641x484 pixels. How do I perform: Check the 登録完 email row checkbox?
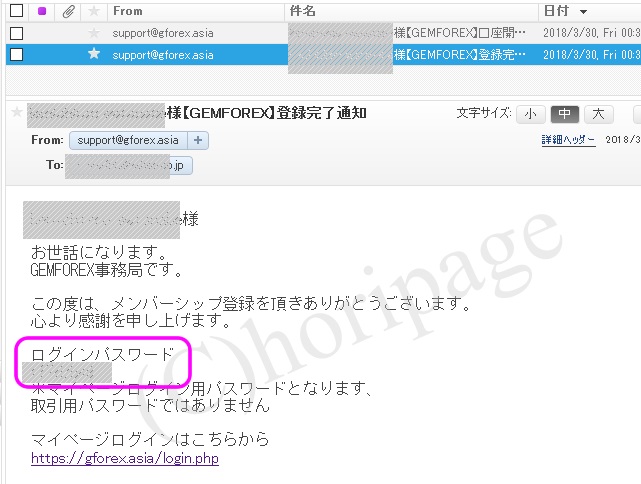16,54
